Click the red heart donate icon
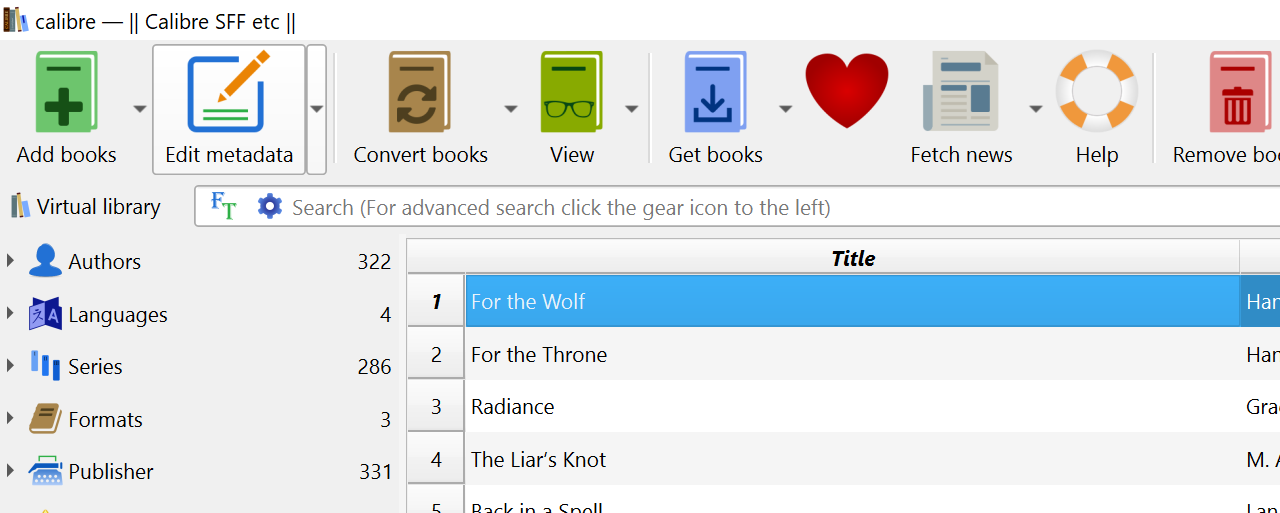1280x513 pixels. point(847,91)
